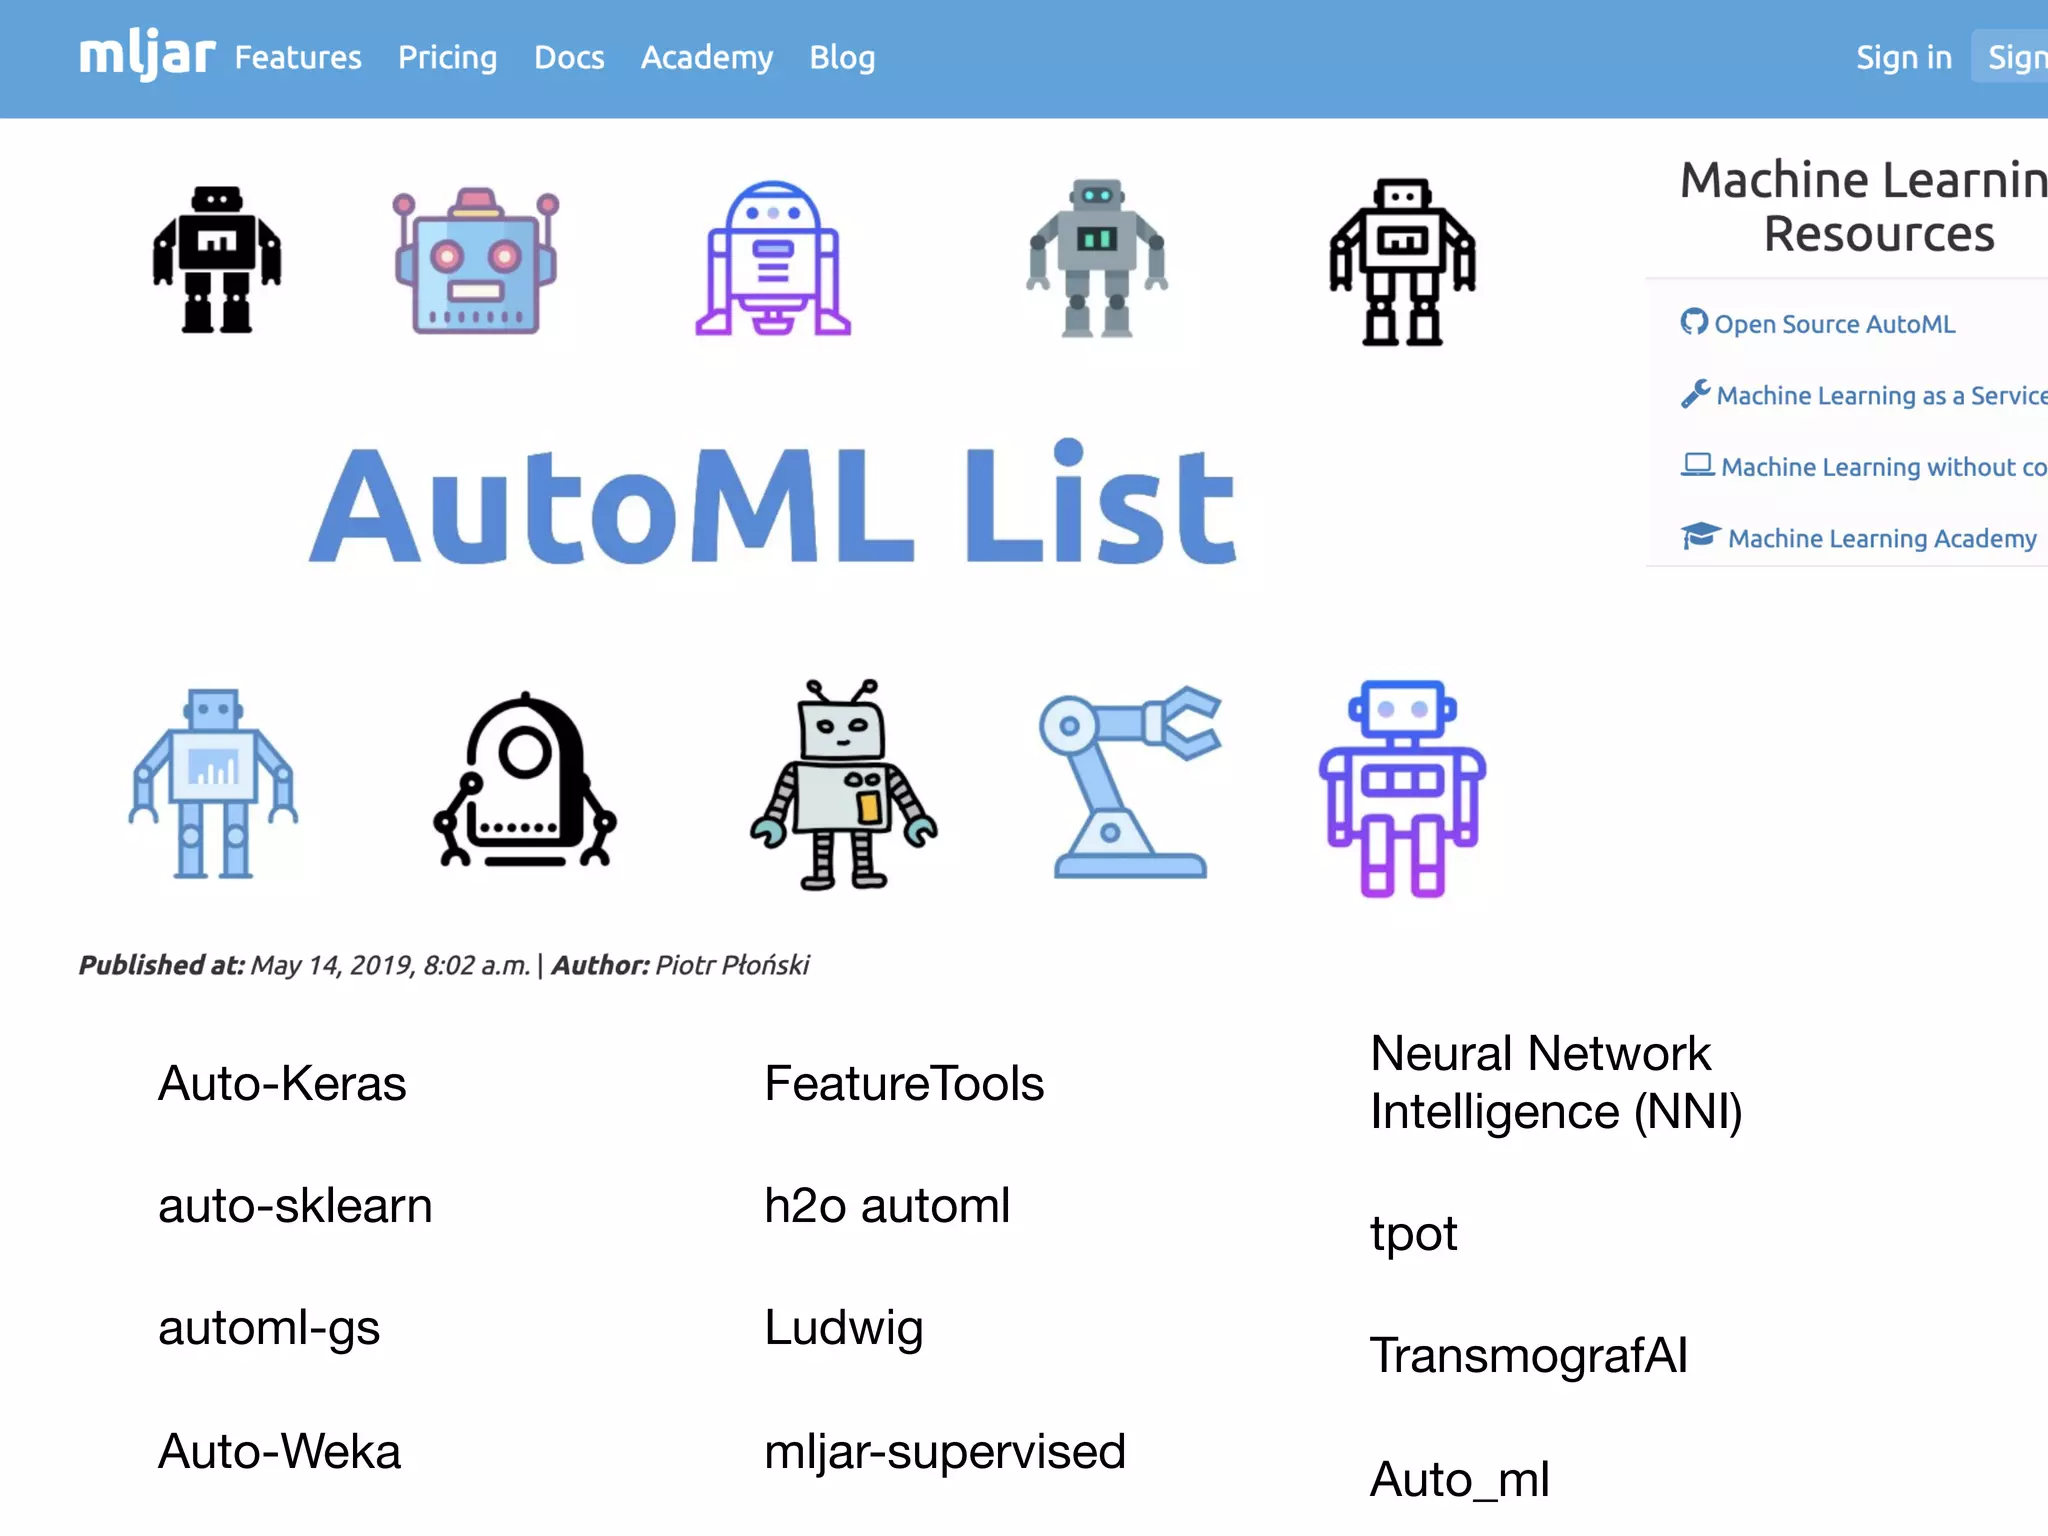2048x1536 pixels.
Task: Select Auto-Weka in the list
Action: pos(279,1451)
